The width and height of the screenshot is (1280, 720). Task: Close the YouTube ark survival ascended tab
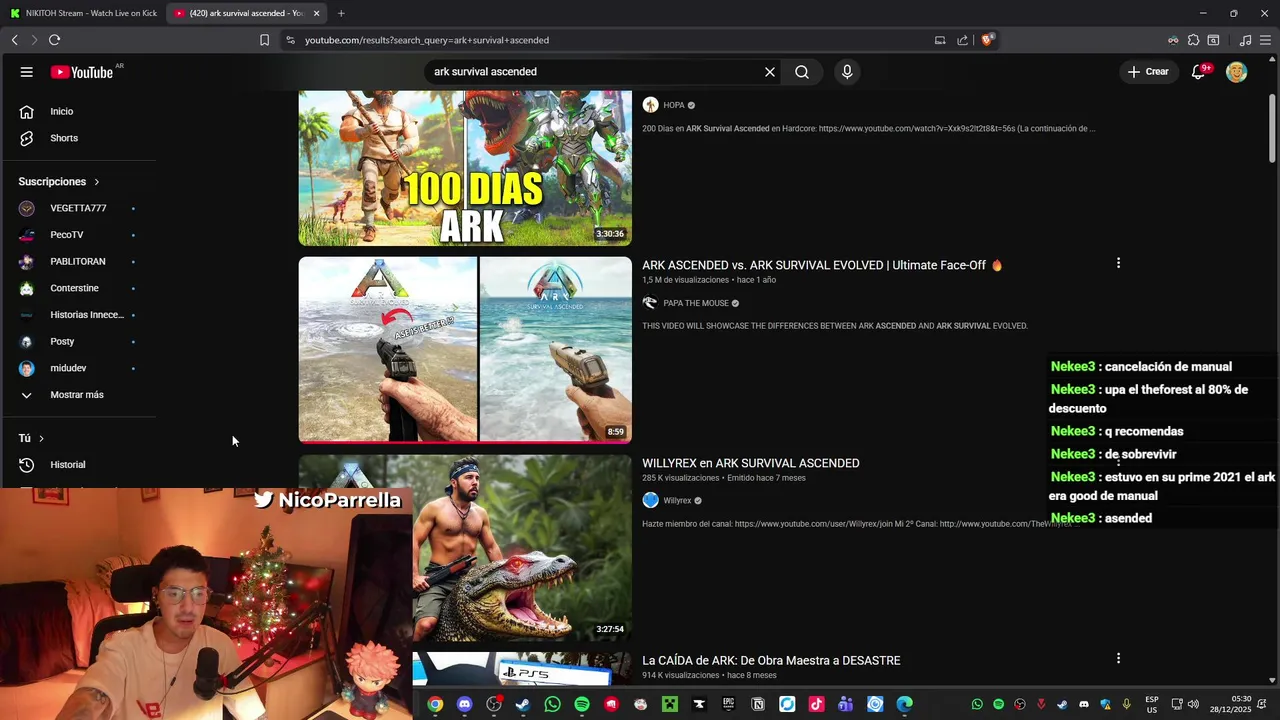pyautogui.click(x=316, y=13)
